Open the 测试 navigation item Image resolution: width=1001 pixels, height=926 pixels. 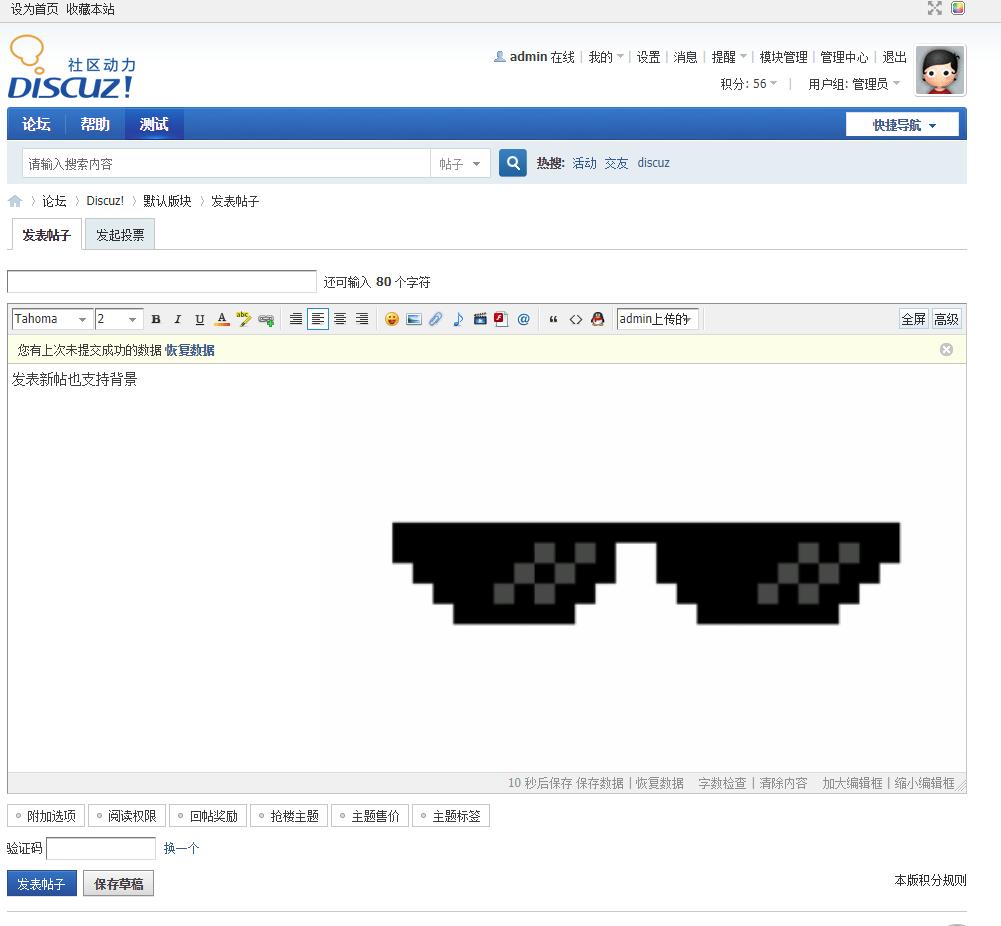click(154, 124)
